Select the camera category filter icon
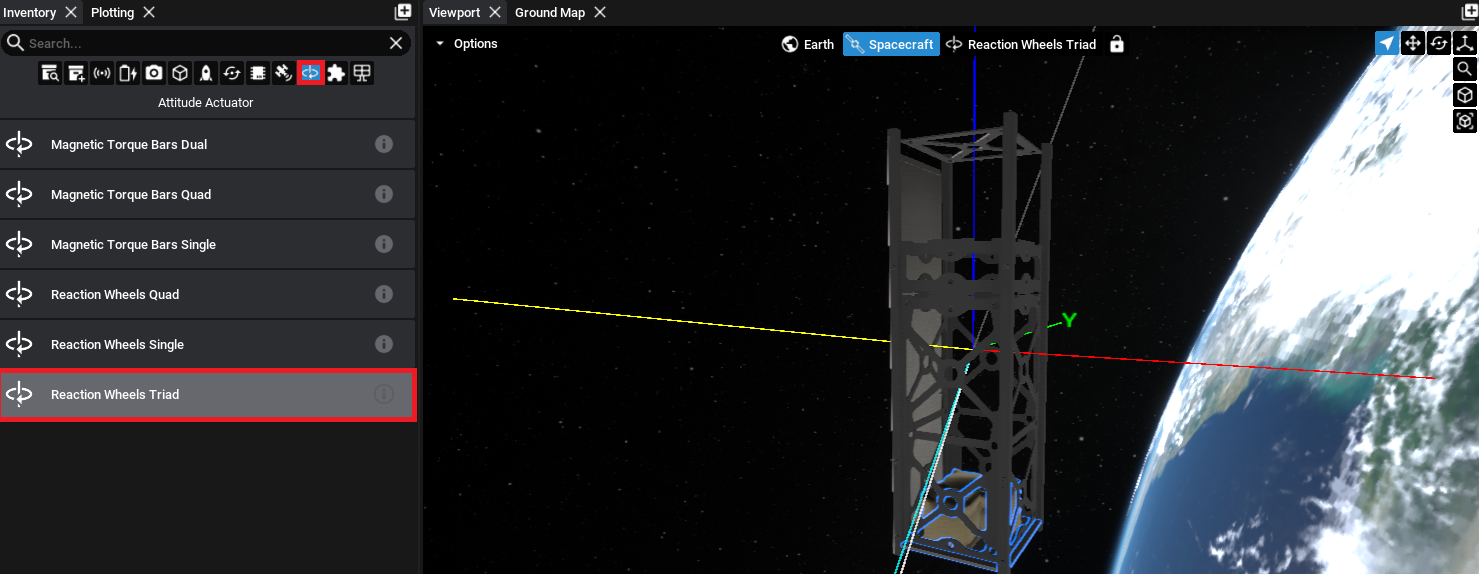Screen dimensions: 1479x574 coord(154,73)
